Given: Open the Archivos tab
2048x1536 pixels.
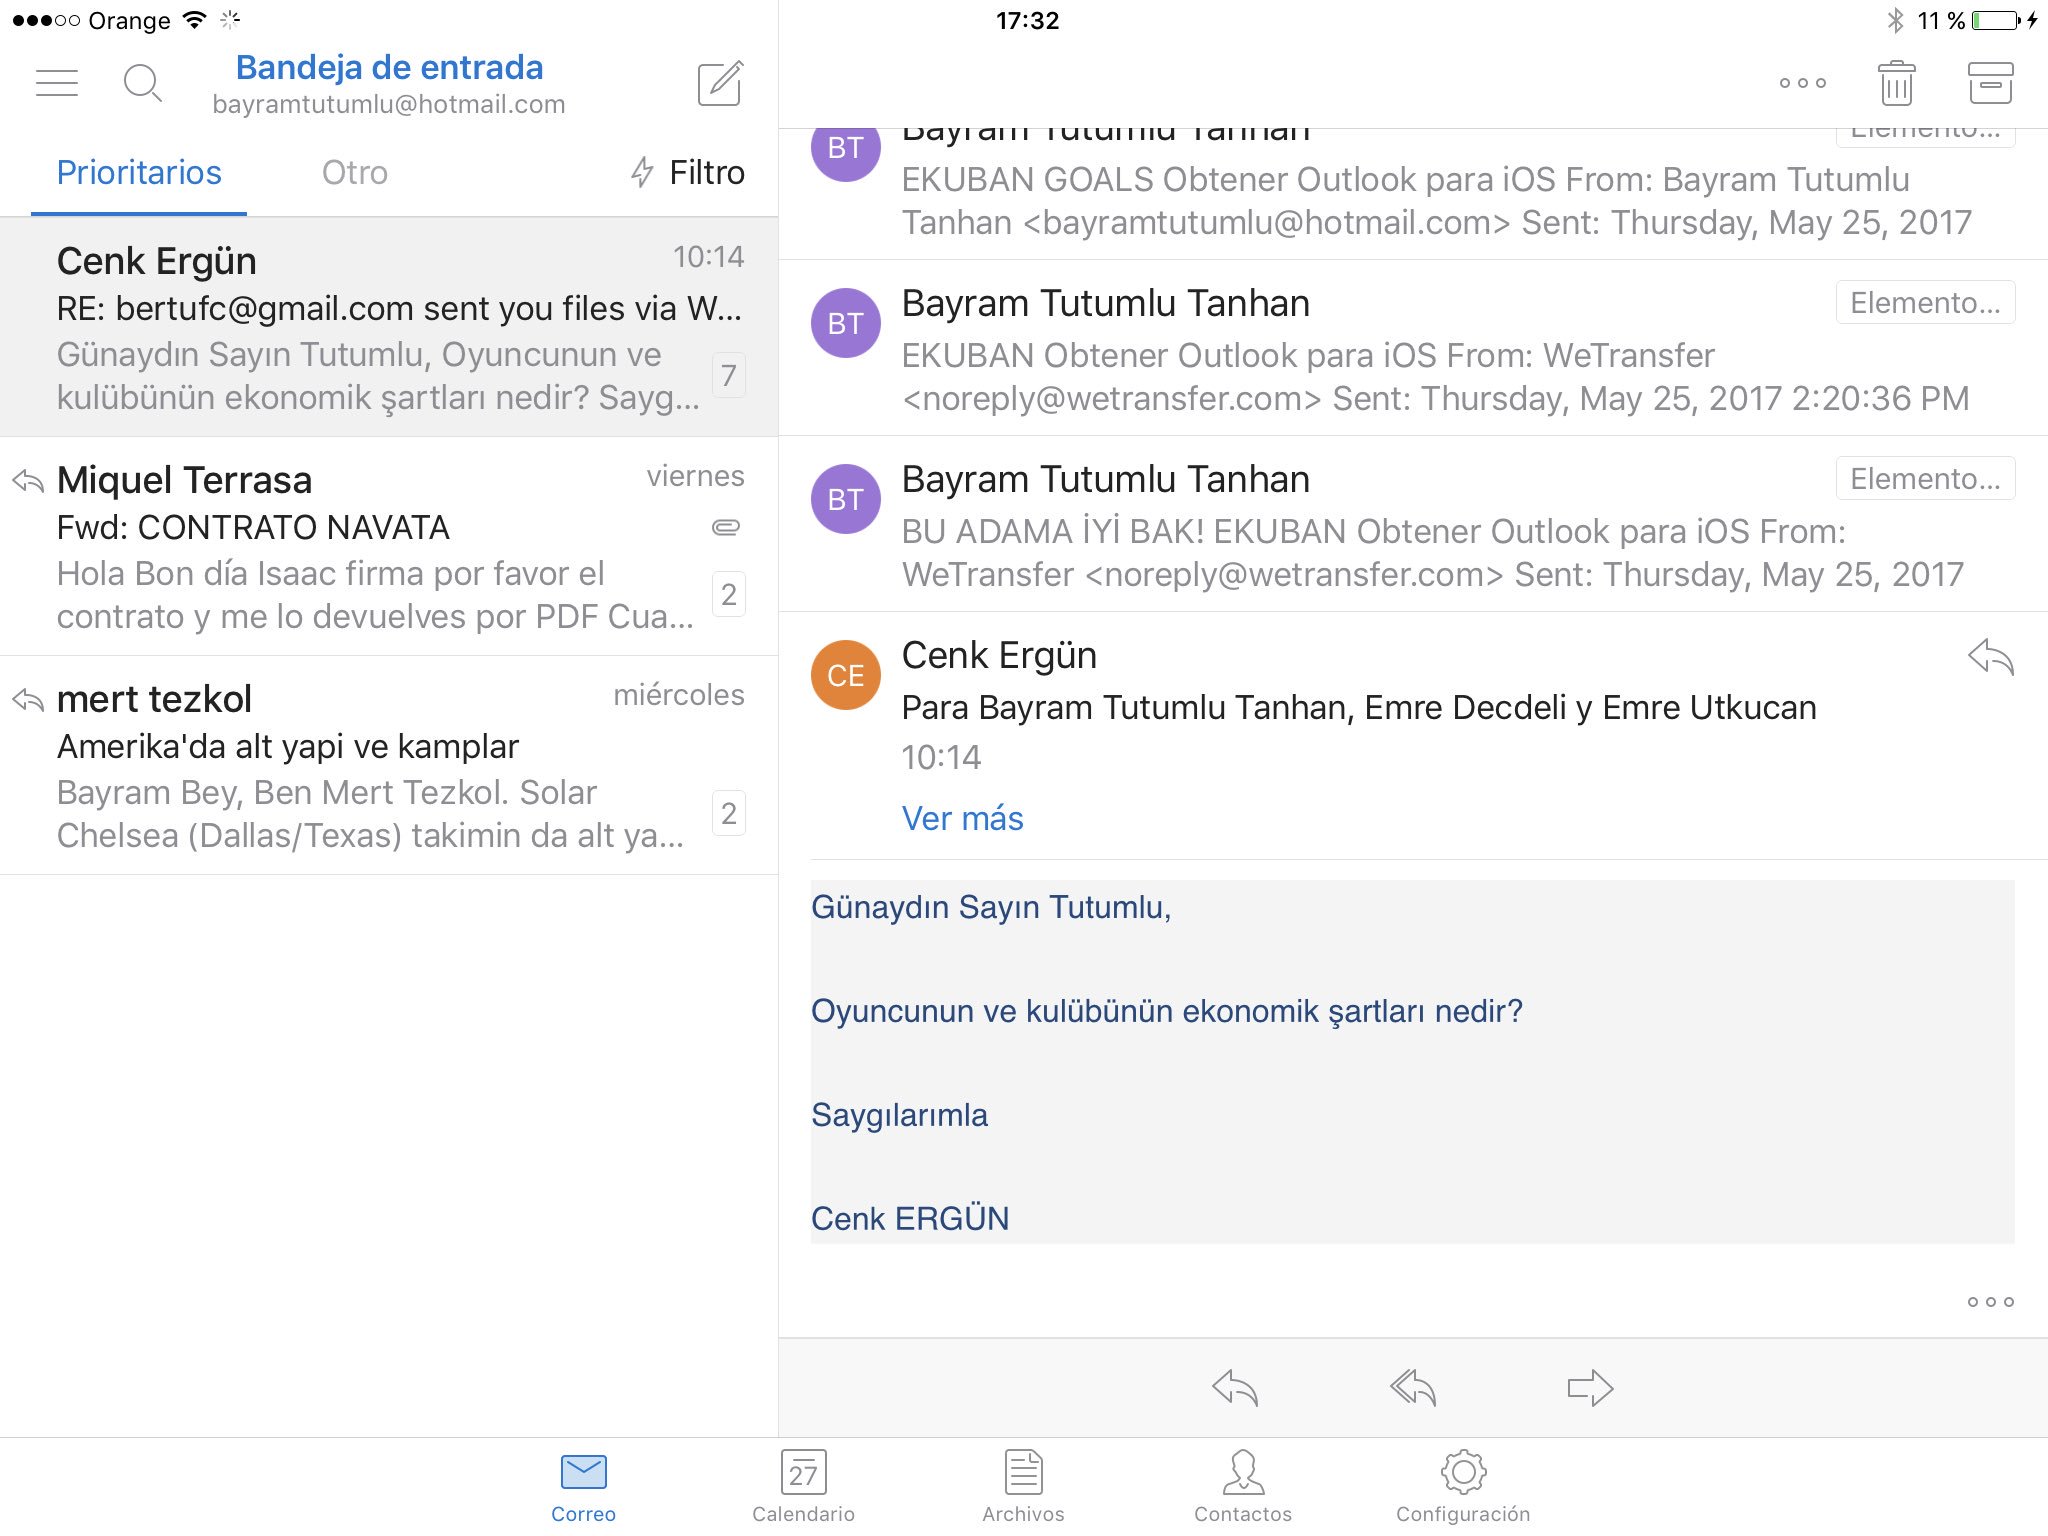Looking at the screenshot, I should 1023,1487.
